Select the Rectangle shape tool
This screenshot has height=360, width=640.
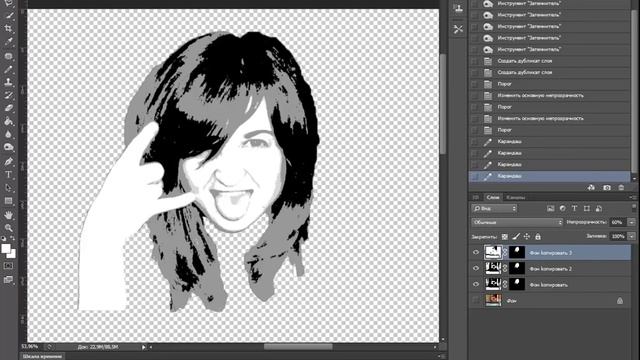(x=8, y=201)
